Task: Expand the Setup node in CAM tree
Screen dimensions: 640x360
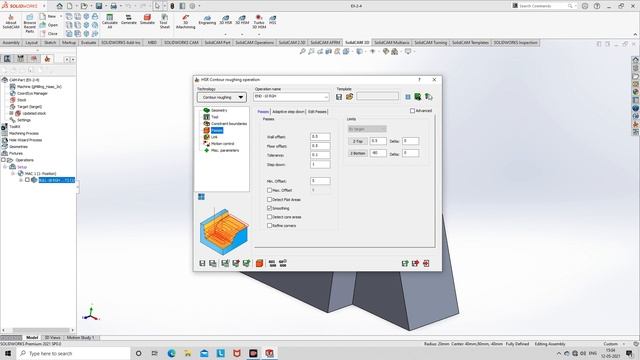Action: coord(5,167)
